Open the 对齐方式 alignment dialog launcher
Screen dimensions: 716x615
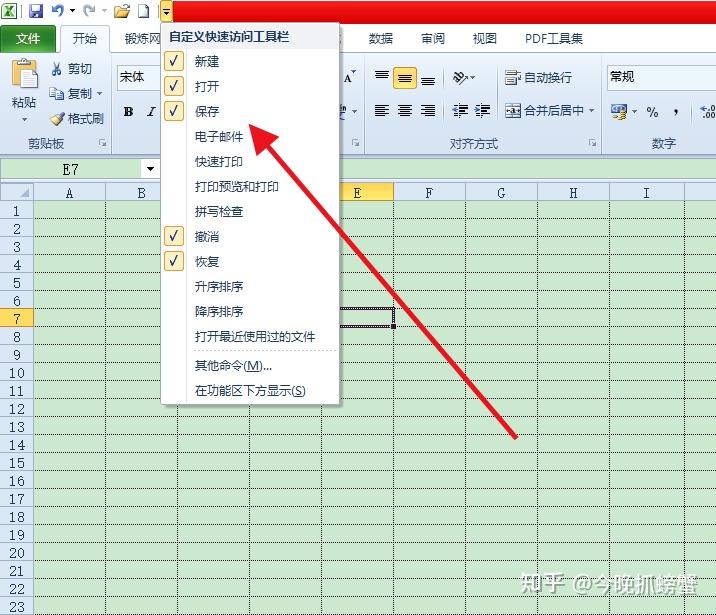[x=592, y=143]
